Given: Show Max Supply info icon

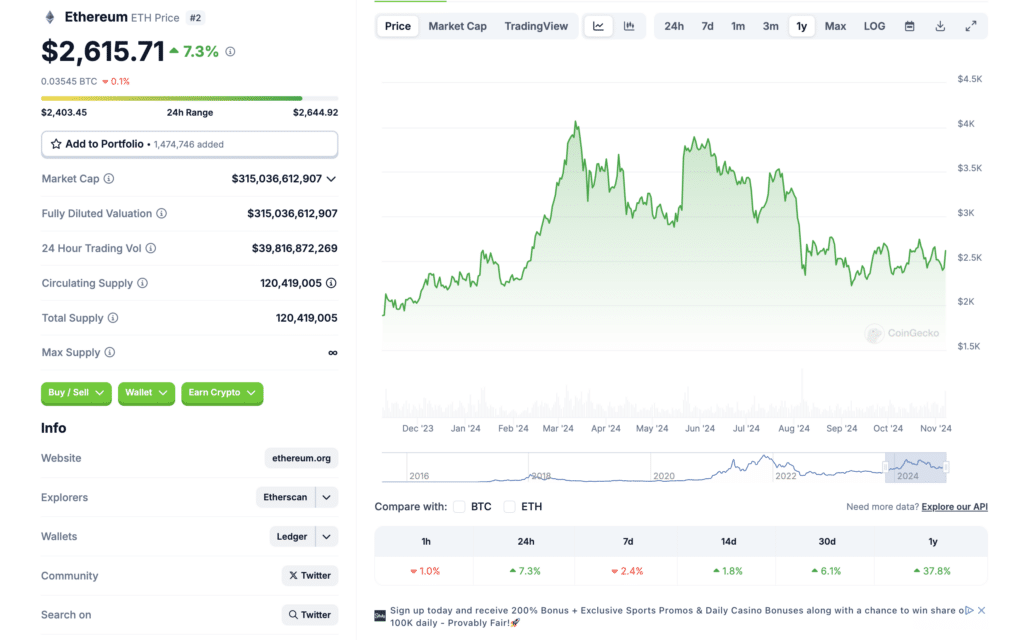Looking at the screenshot, I should (x=110, y=353).
